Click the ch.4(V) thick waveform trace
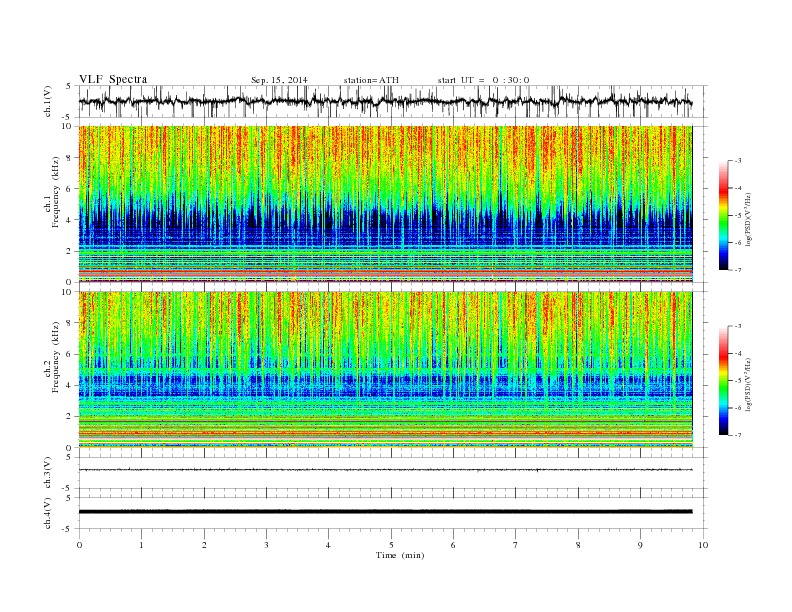Image resolution: width=792 pixels, height=612 pixels. (x=385, y=512)
